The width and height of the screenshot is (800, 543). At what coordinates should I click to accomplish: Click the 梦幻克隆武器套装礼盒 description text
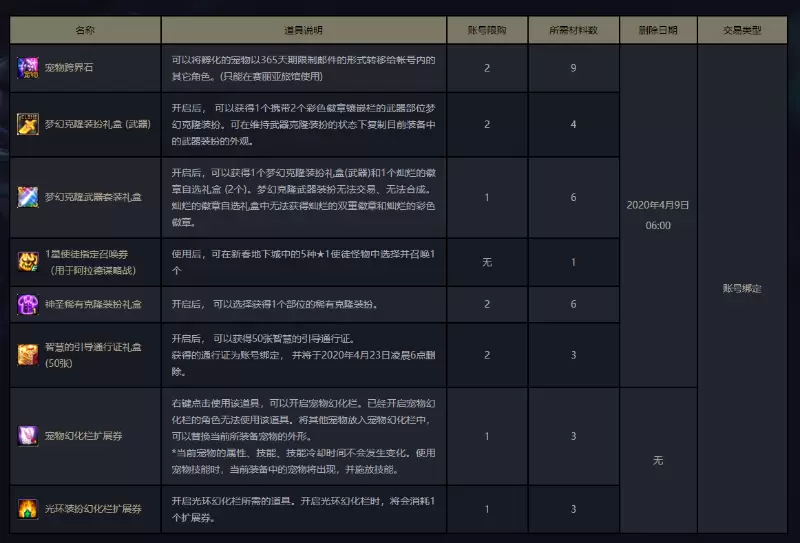click(x=304, y=198)
